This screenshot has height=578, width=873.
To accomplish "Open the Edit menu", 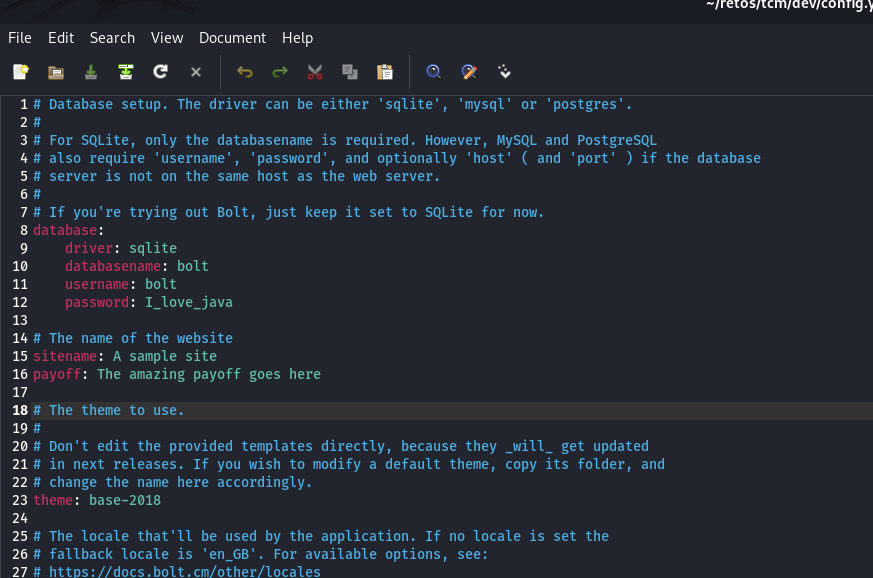I will (x=61, y=38).
